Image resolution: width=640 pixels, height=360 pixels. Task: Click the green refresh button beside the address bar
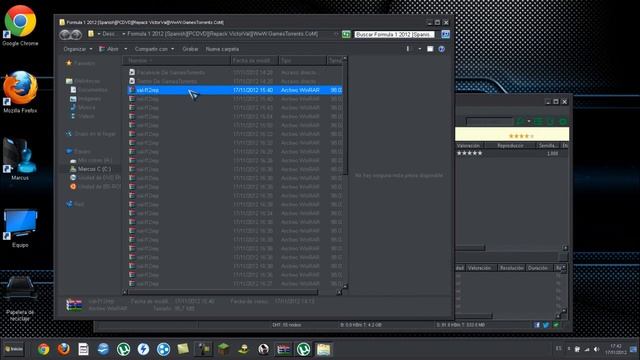click(x=346, y=34)
